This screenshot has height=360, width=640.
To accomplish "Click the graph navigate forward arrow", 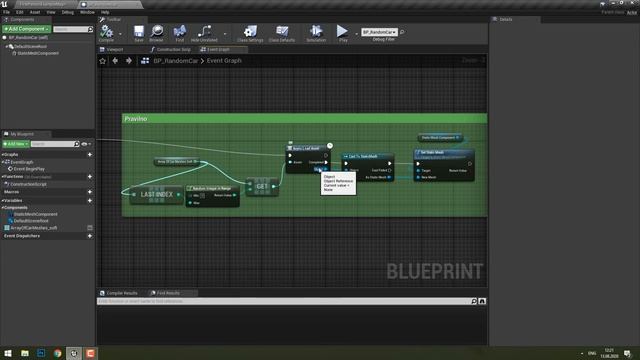I will coord(129,61).
